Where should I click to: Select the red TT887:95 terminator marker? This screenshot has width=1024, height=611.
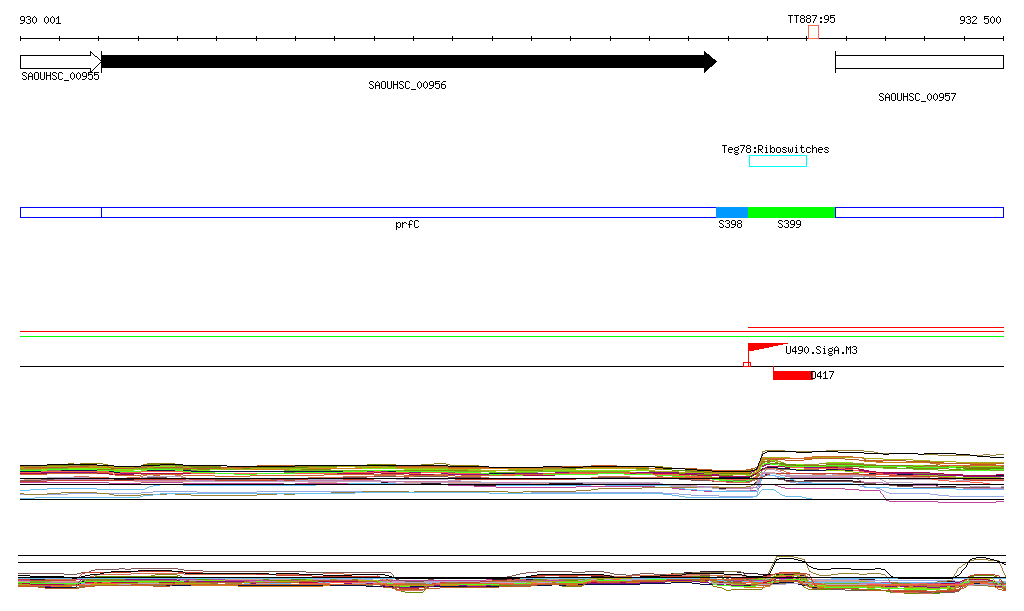pos(813,33)
